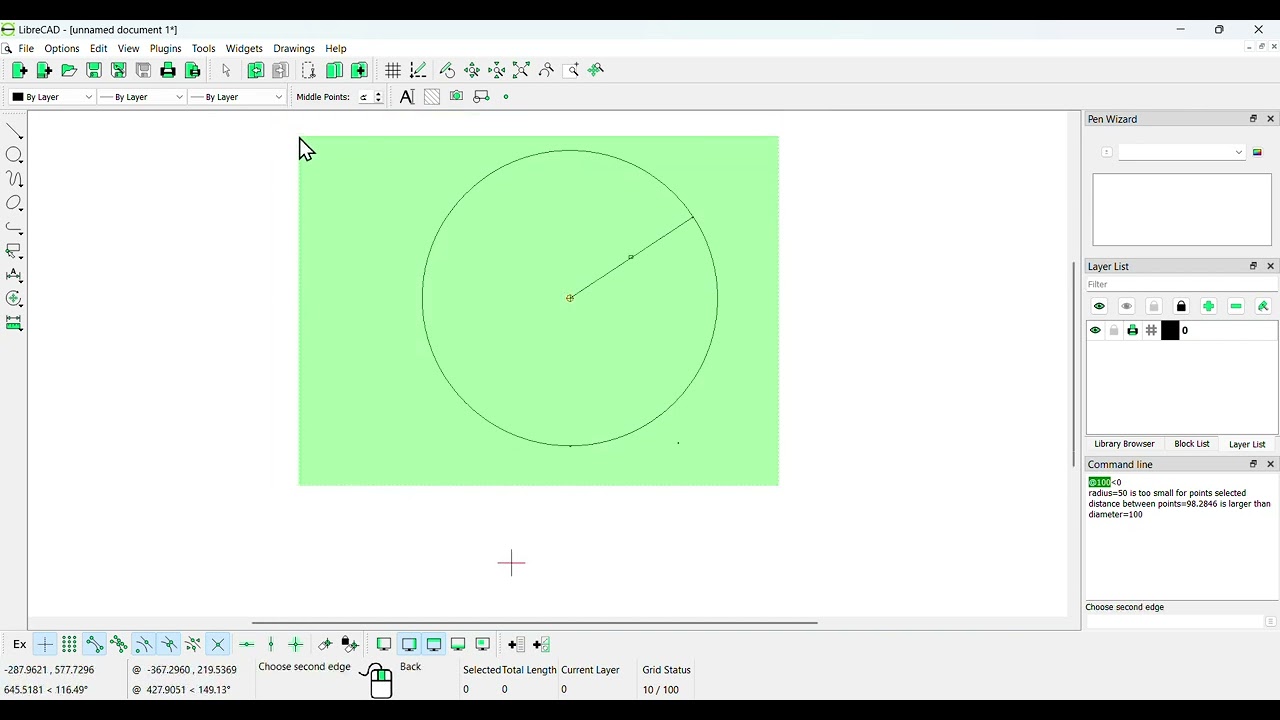Toggle Snap on Endpoints button

pyautogui.click(x=94, y=645)
